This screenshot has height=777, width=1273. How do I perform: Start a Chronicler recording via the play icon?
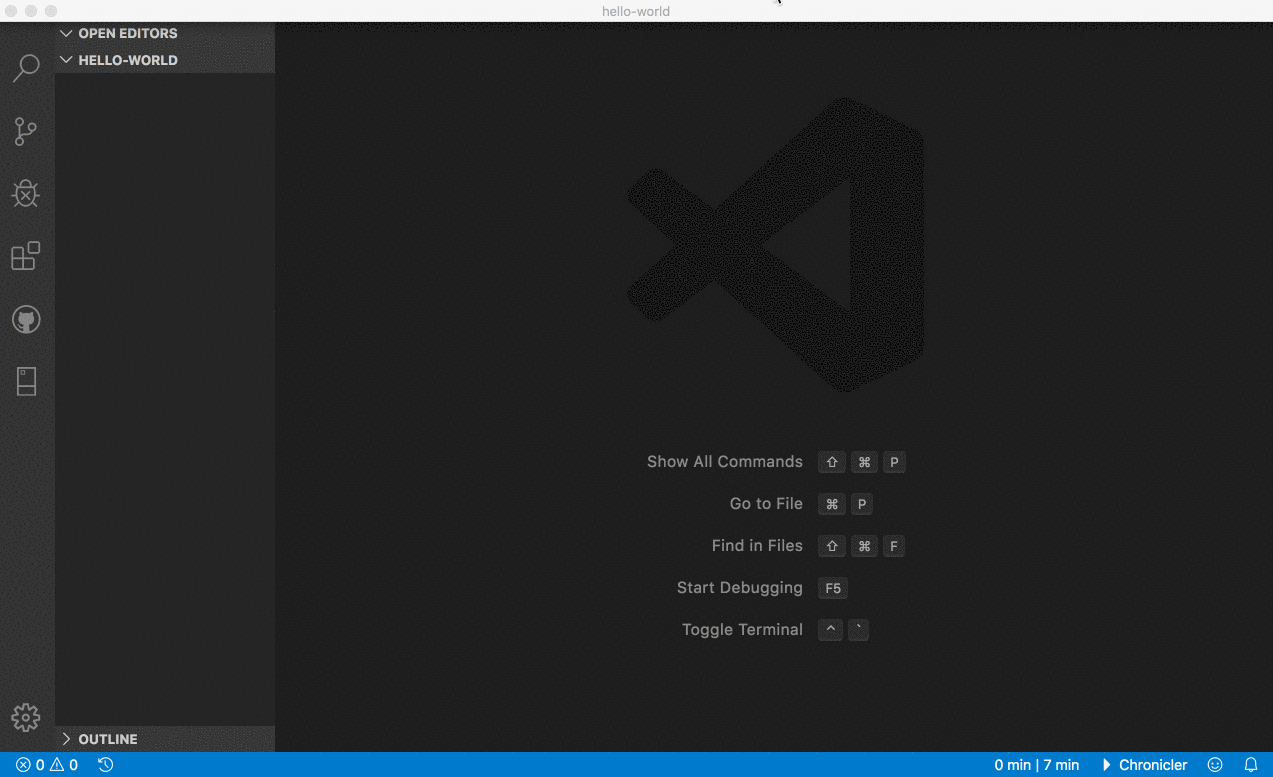coord(1106,764)
